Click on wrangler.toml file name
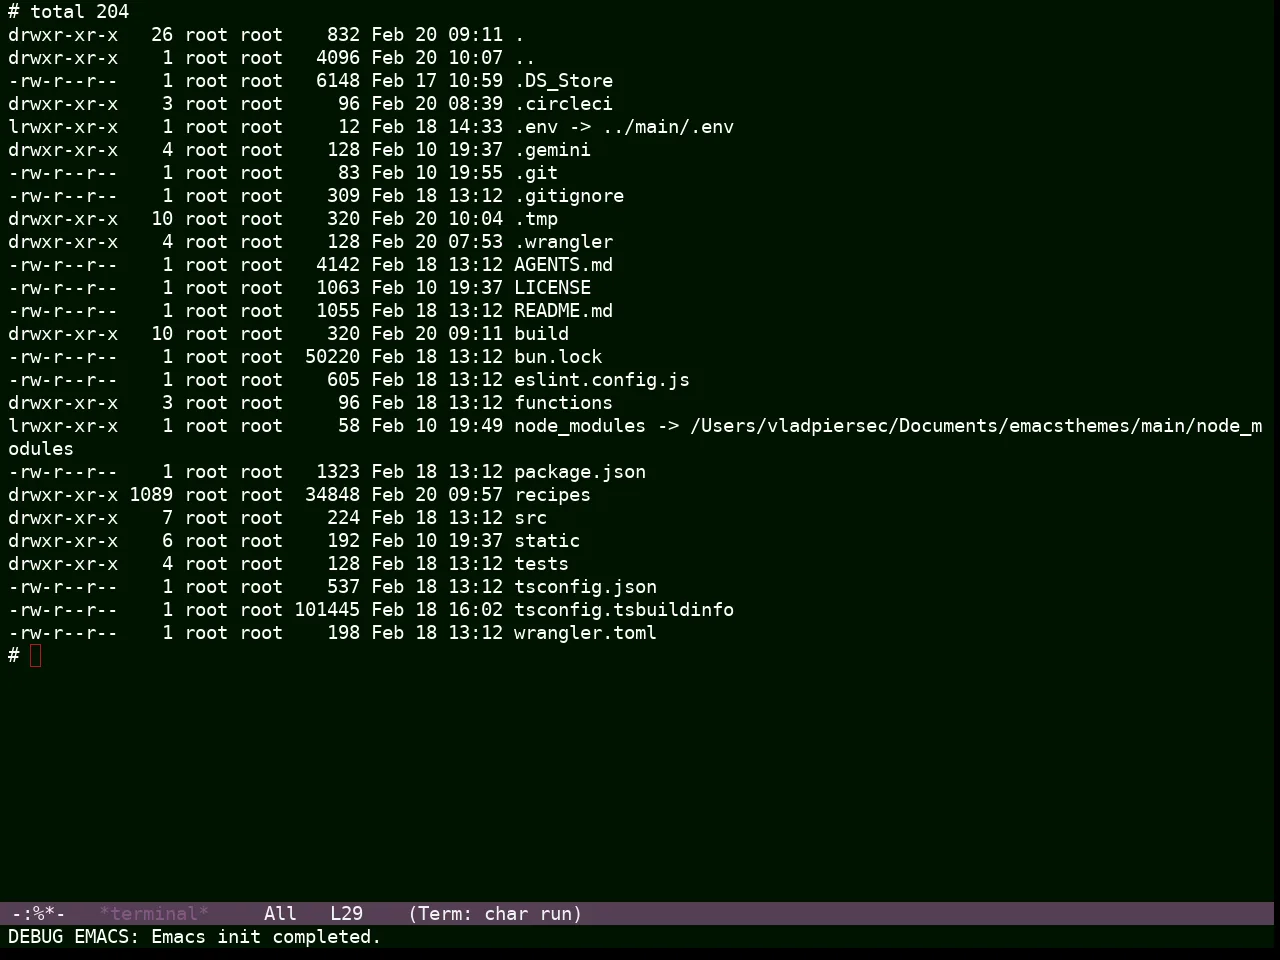 pos(585,633)
